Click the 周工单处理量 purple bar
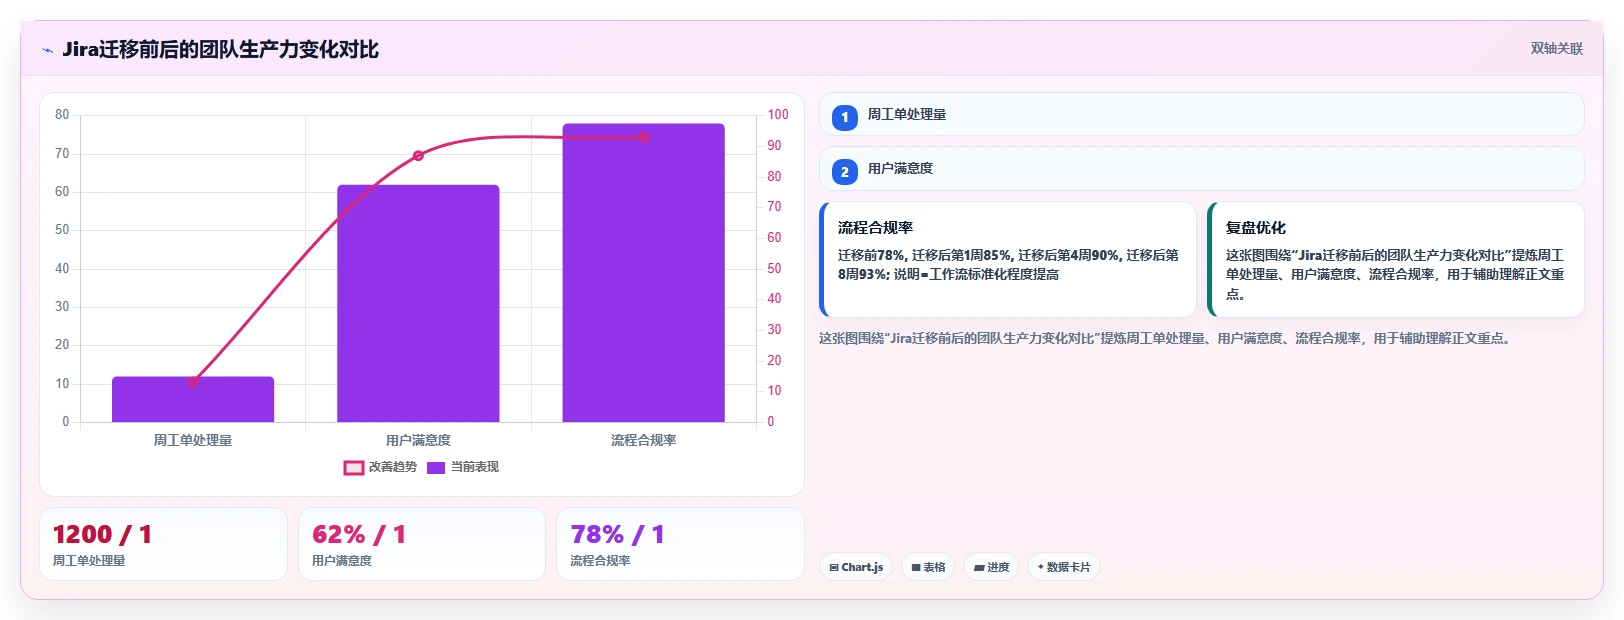1624x620 pixels. 193,399
